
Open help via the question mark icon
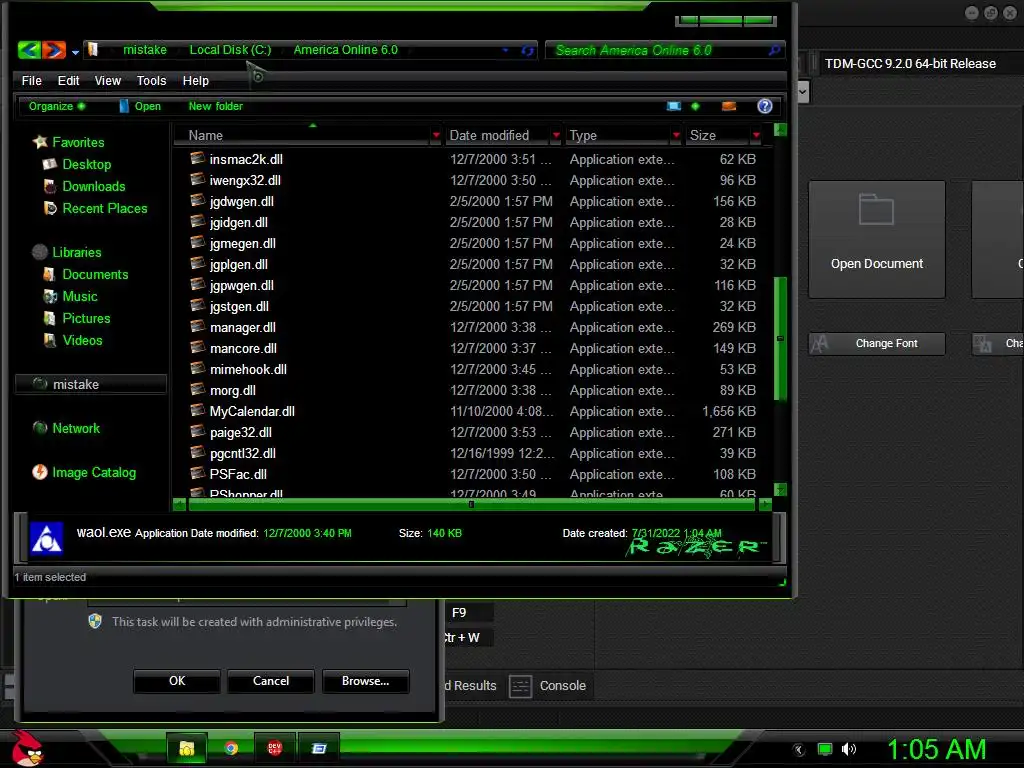click(765, 106)
